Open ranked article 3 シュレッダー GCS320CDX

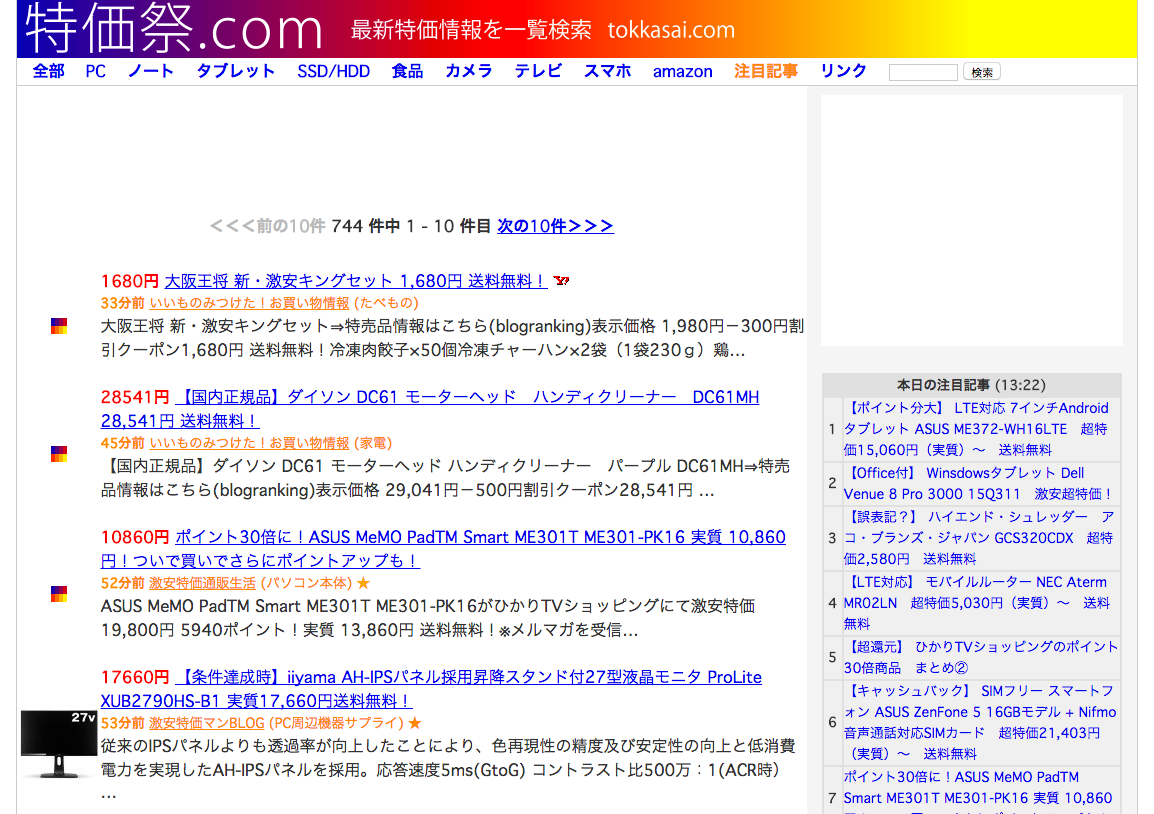point(979,538)
